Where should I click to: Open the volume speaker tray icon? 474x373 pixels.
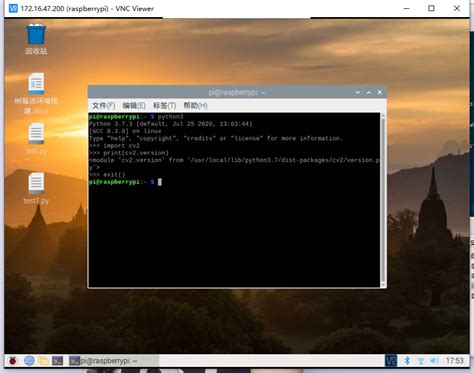click(434, 360)
